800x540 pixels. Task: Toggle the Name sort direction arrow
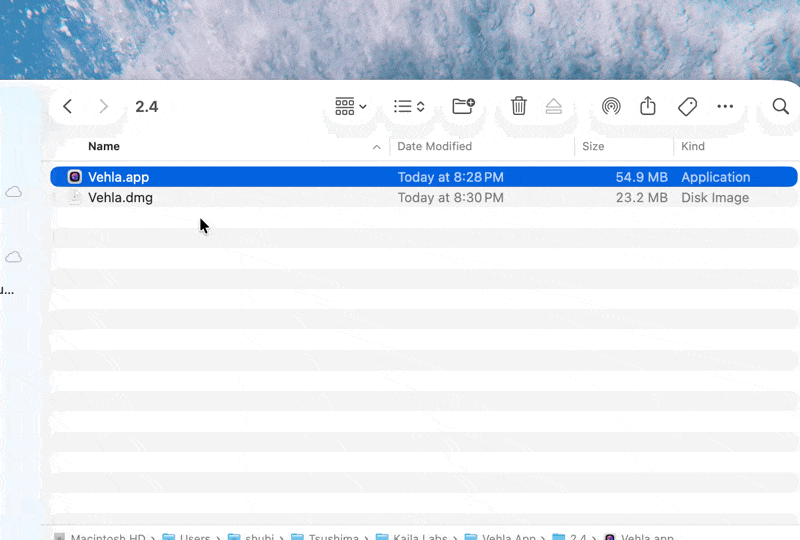(377, 147)
